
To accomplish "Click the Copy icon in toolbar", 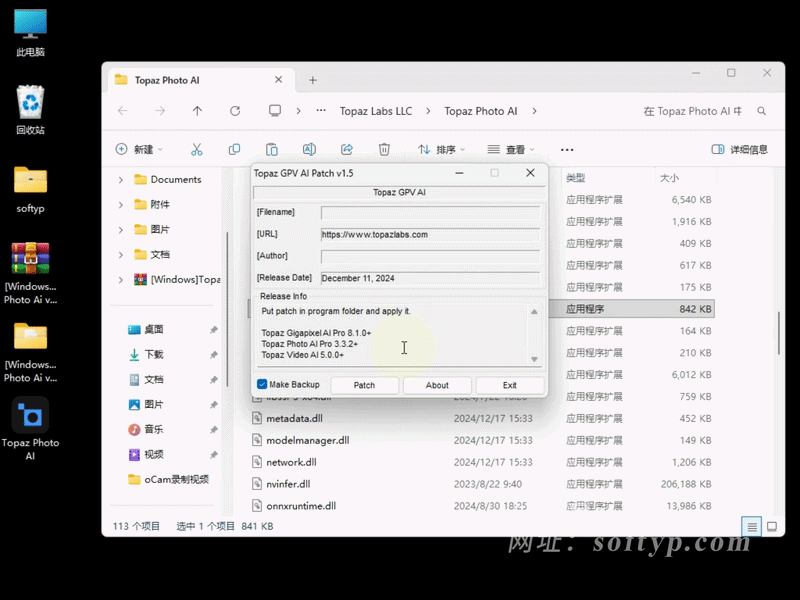I will point(234,149).
